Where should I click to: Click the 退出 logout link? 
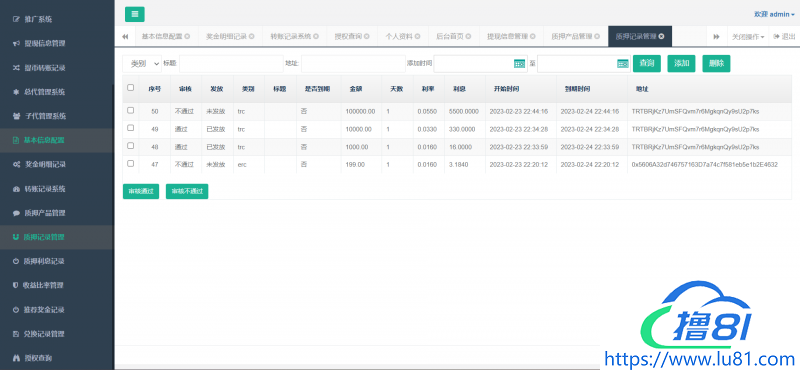pos(785,37)
